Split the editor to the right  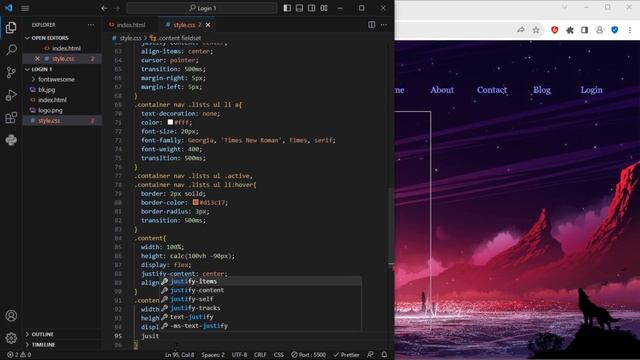click(371, 25)
